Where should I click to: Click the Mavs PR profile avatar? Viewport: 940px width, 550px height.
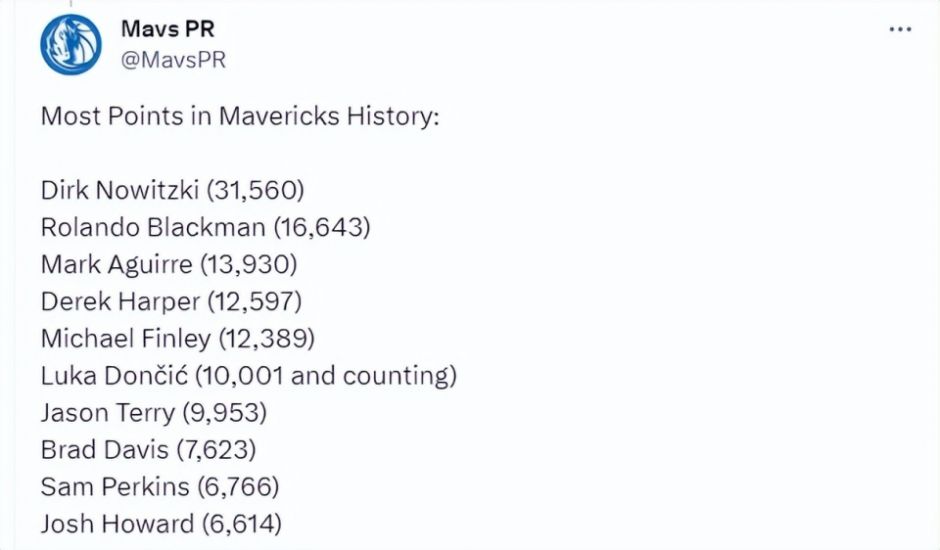71,45
